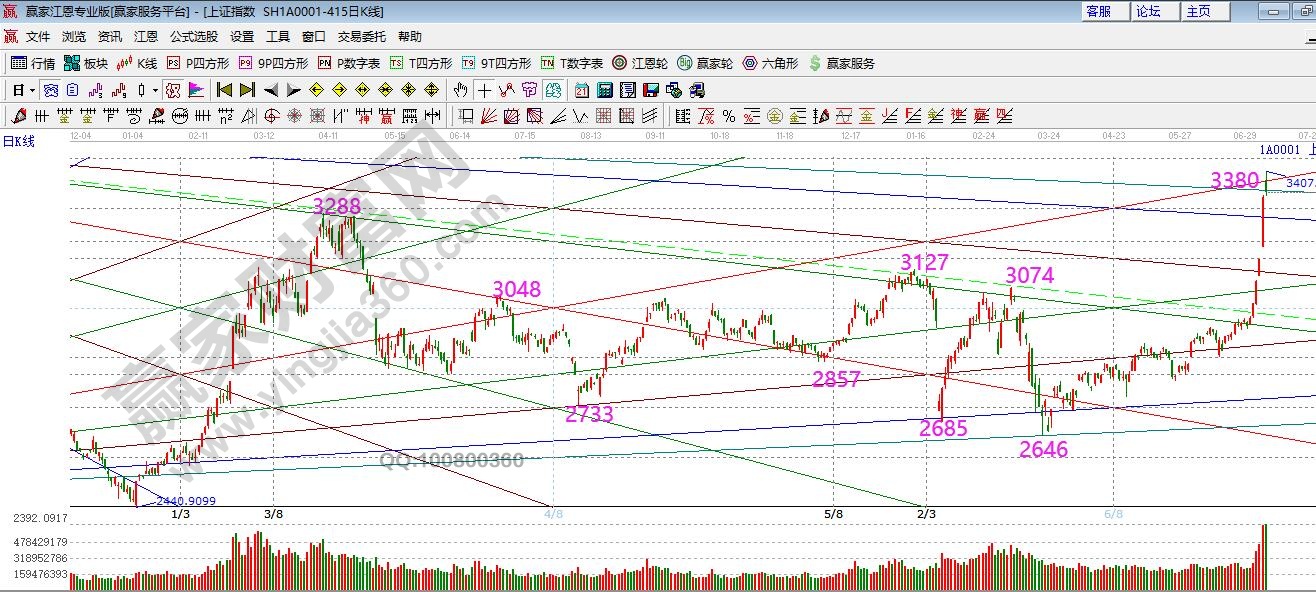Open the 江恩 menu in menu bar

pyautogui.click(x=146, y=37)
